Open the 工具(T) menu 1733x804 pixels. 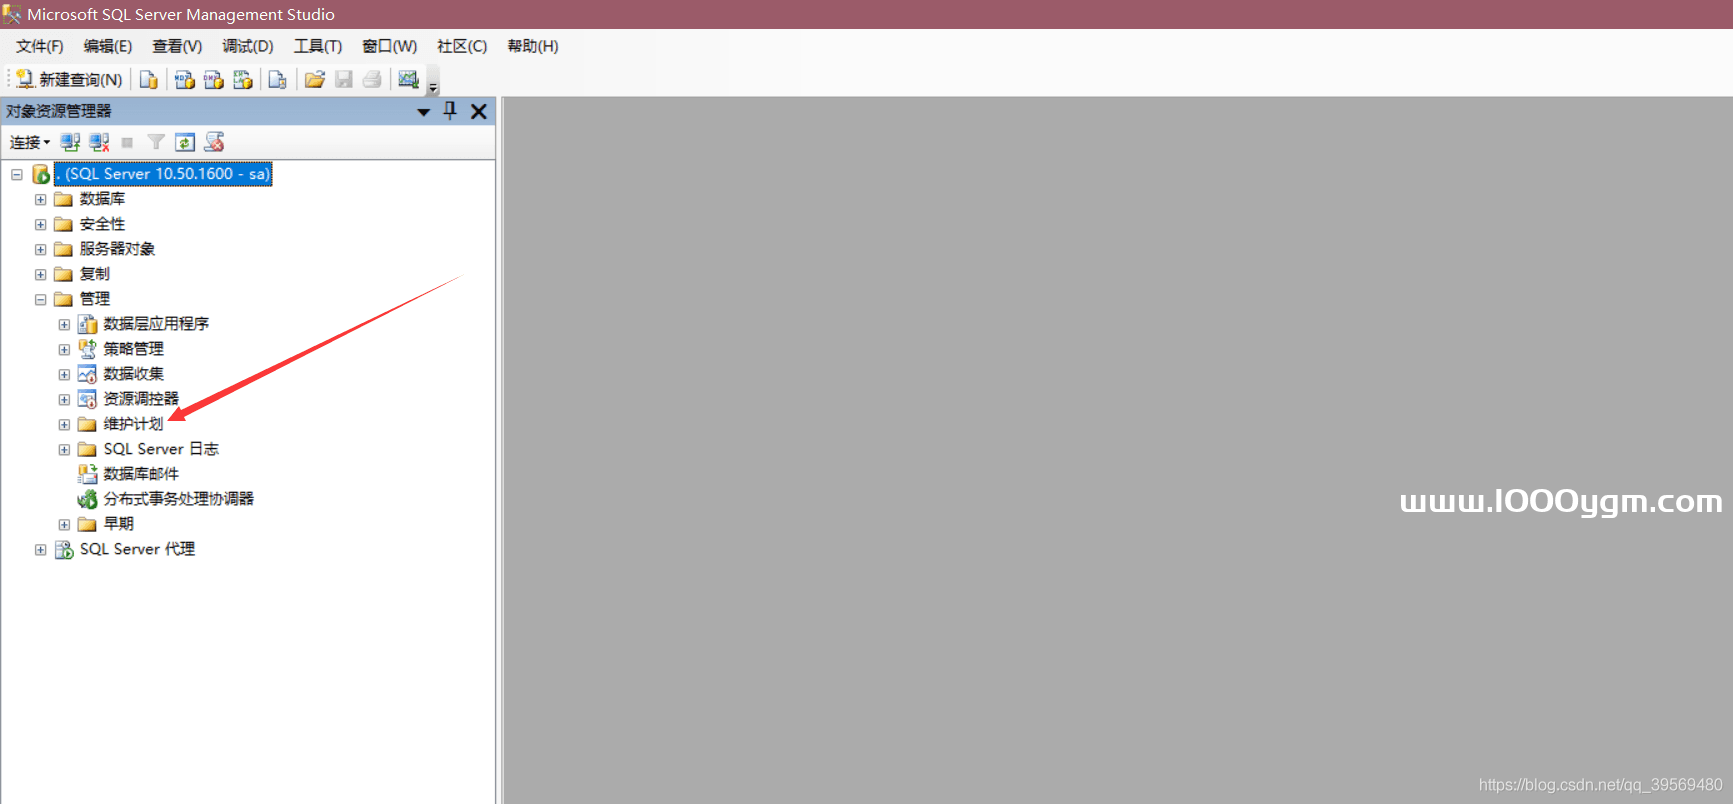click(318, 46)
